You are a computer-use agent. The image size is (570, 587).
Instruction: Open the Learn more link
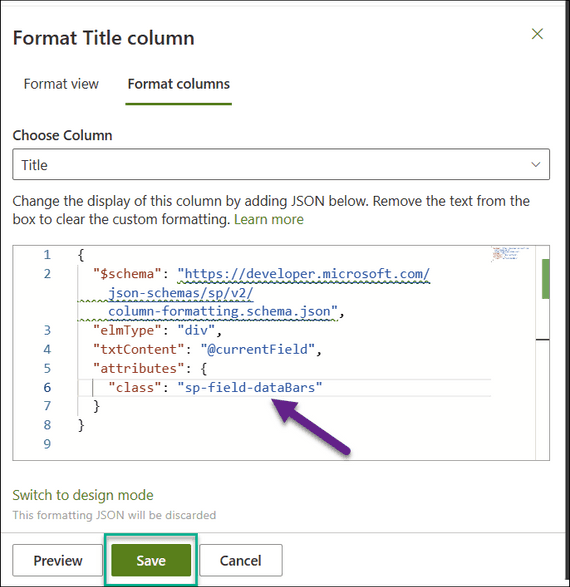tap(269, 219)
